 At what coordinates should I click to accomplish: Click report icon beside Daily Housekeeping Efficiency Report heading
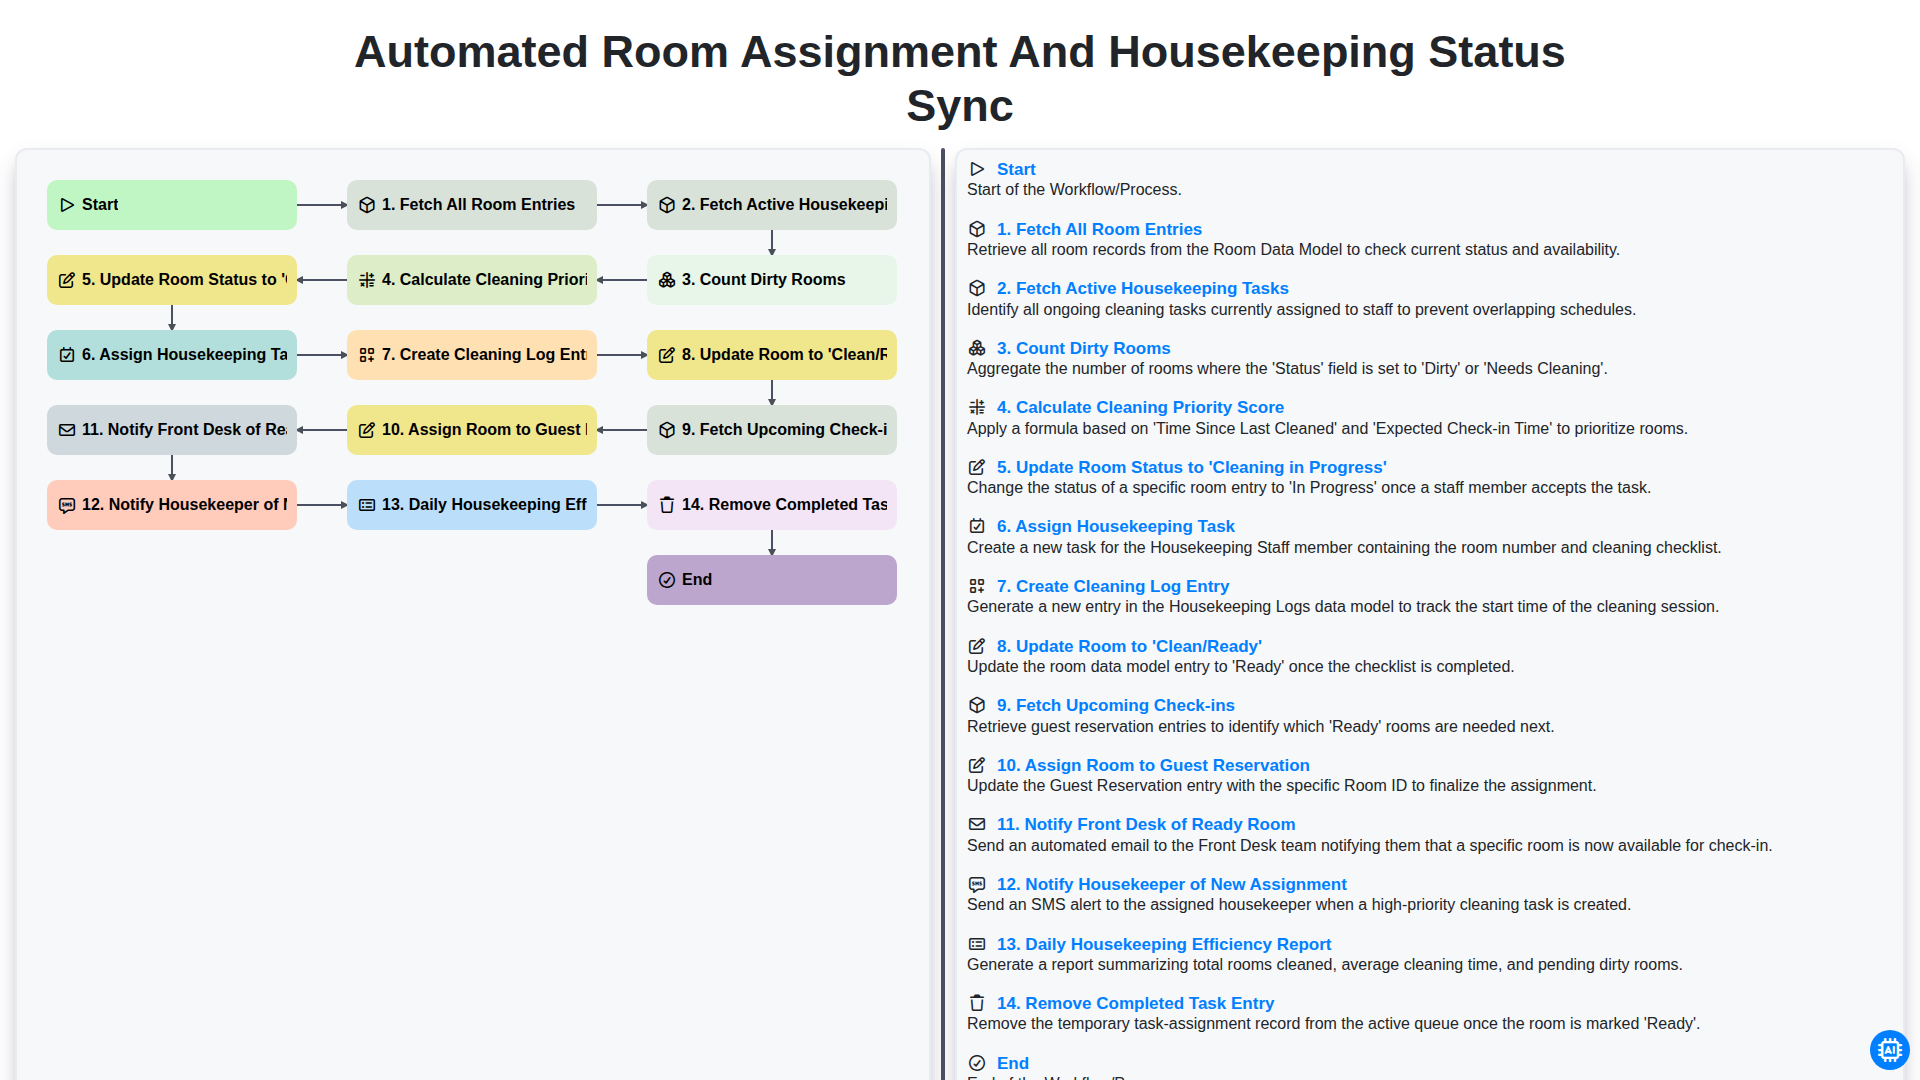point(977,944)
